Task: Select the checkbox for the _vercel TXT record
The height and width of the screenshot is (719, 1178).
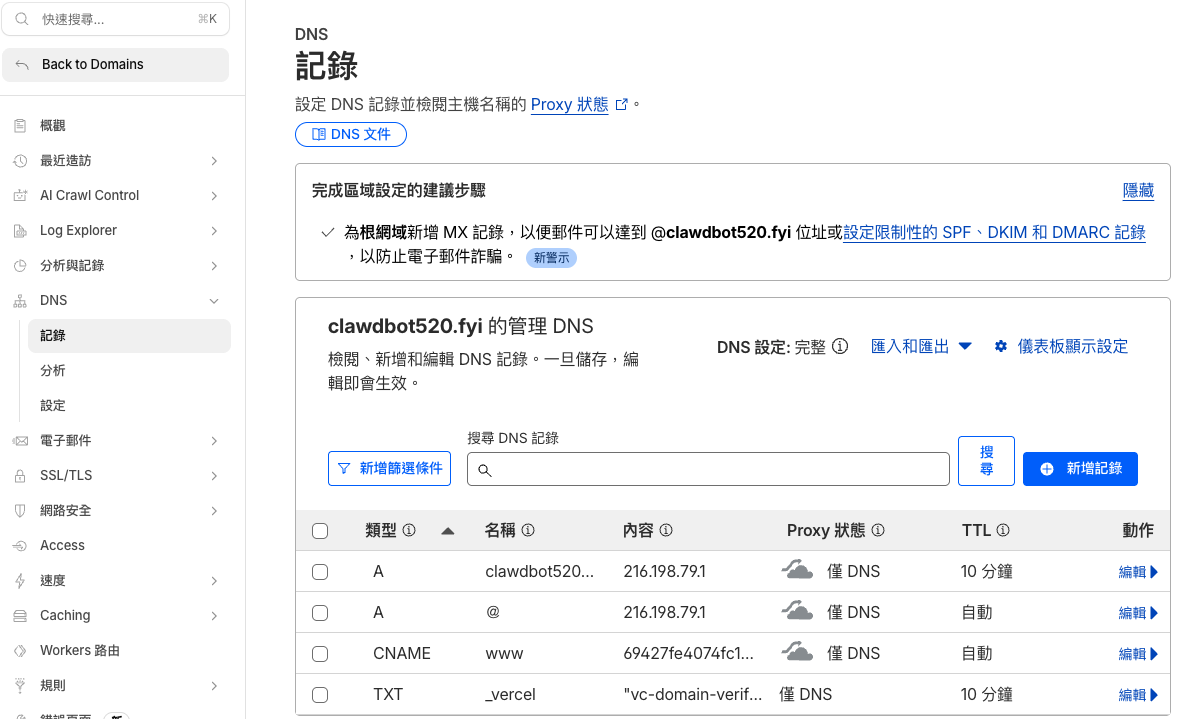Action: [x=320, y=695]
